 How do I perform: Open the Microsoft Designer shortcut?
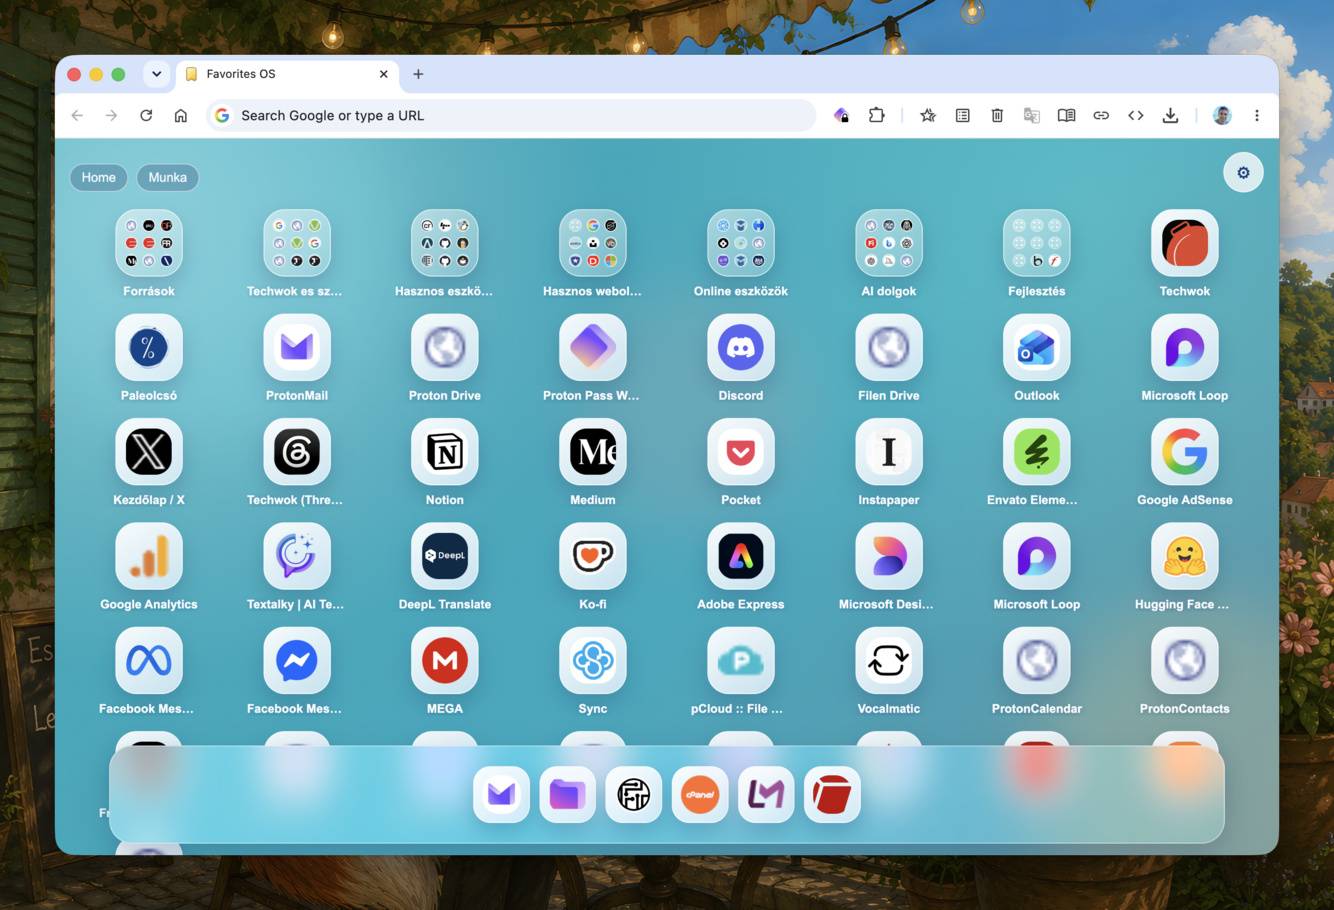pyautogui.click(x=889, y=556)
